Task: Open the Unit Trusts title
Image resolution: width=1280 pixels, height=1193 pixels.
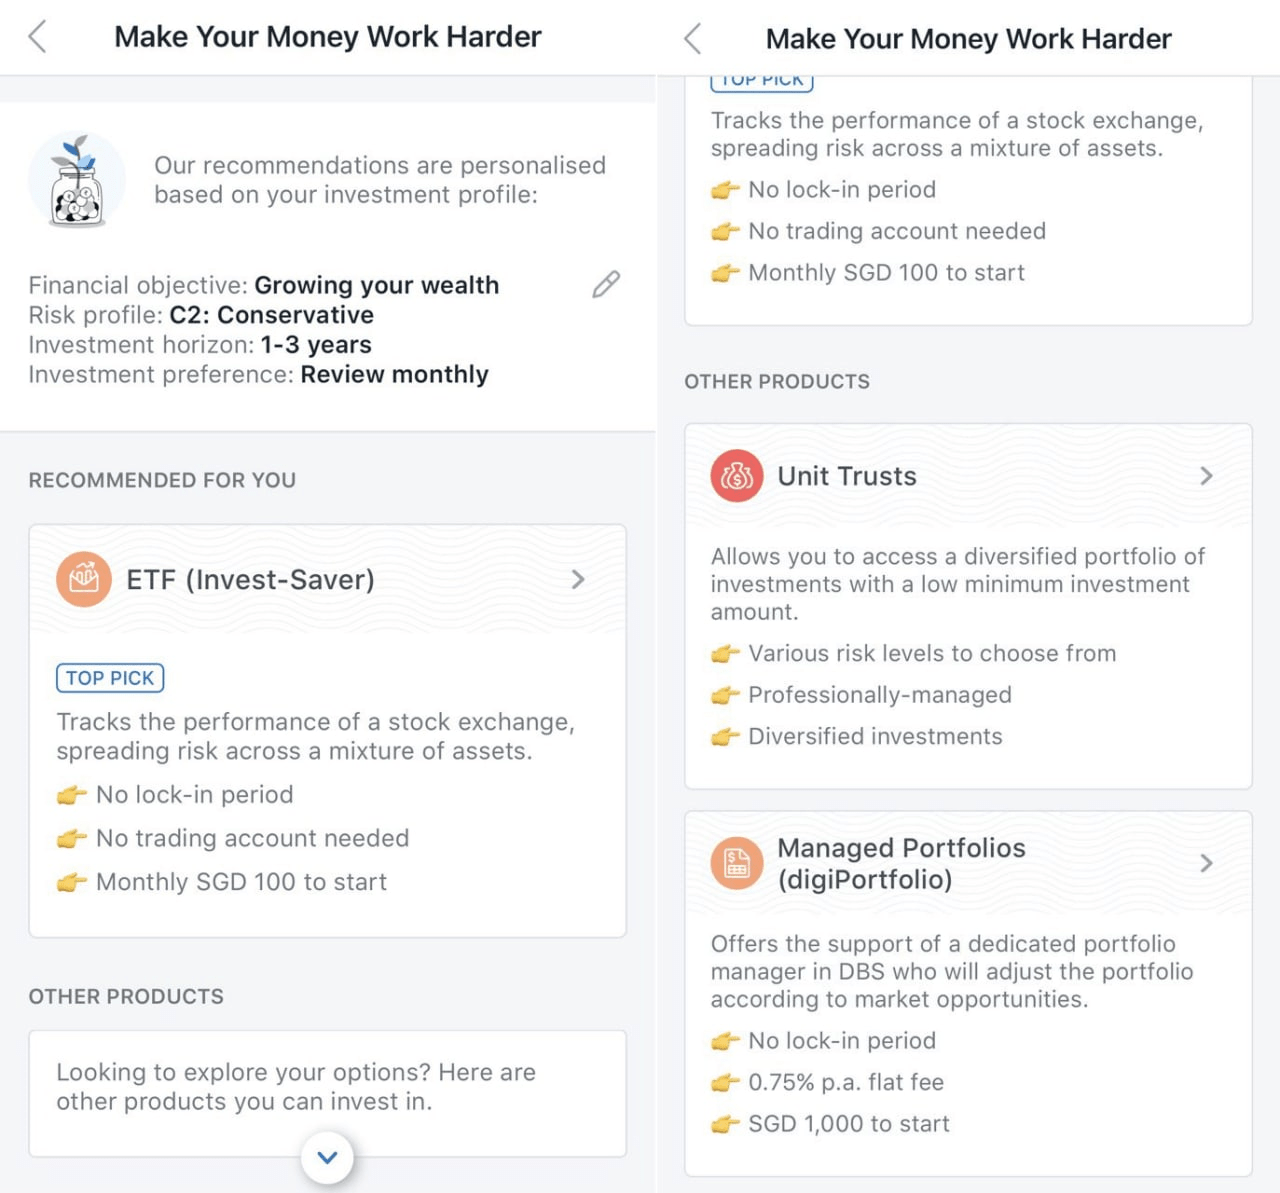Action: [x=847, y=476]
